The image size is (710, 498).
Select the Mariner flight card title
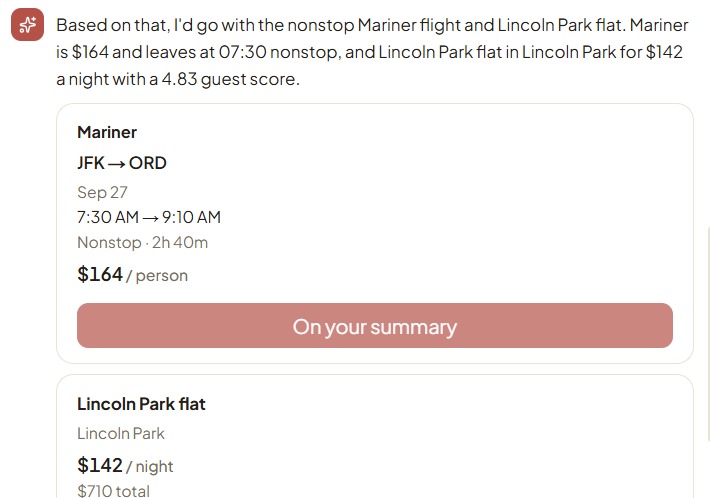(107, 132)
